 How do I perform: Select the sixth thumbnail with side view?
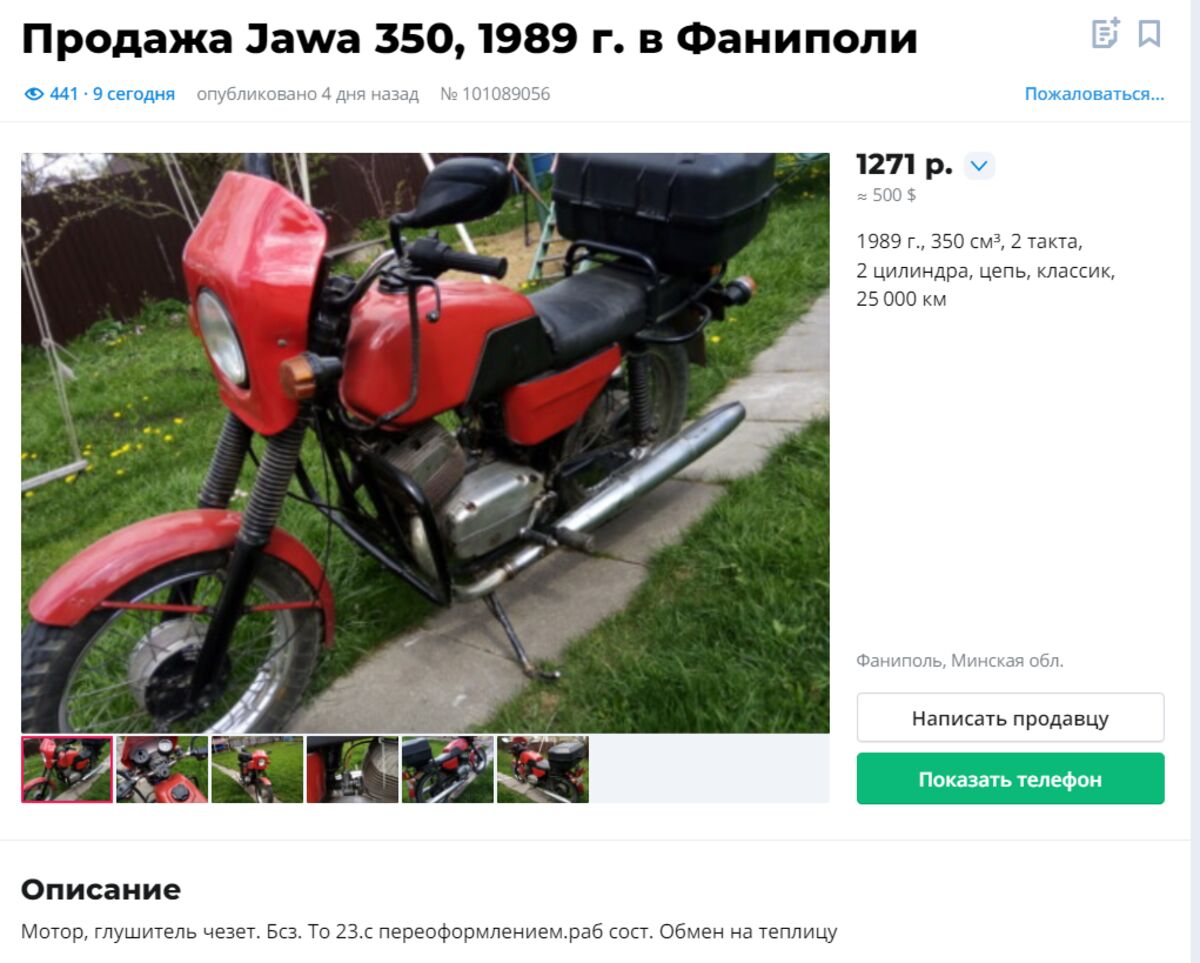543,770
